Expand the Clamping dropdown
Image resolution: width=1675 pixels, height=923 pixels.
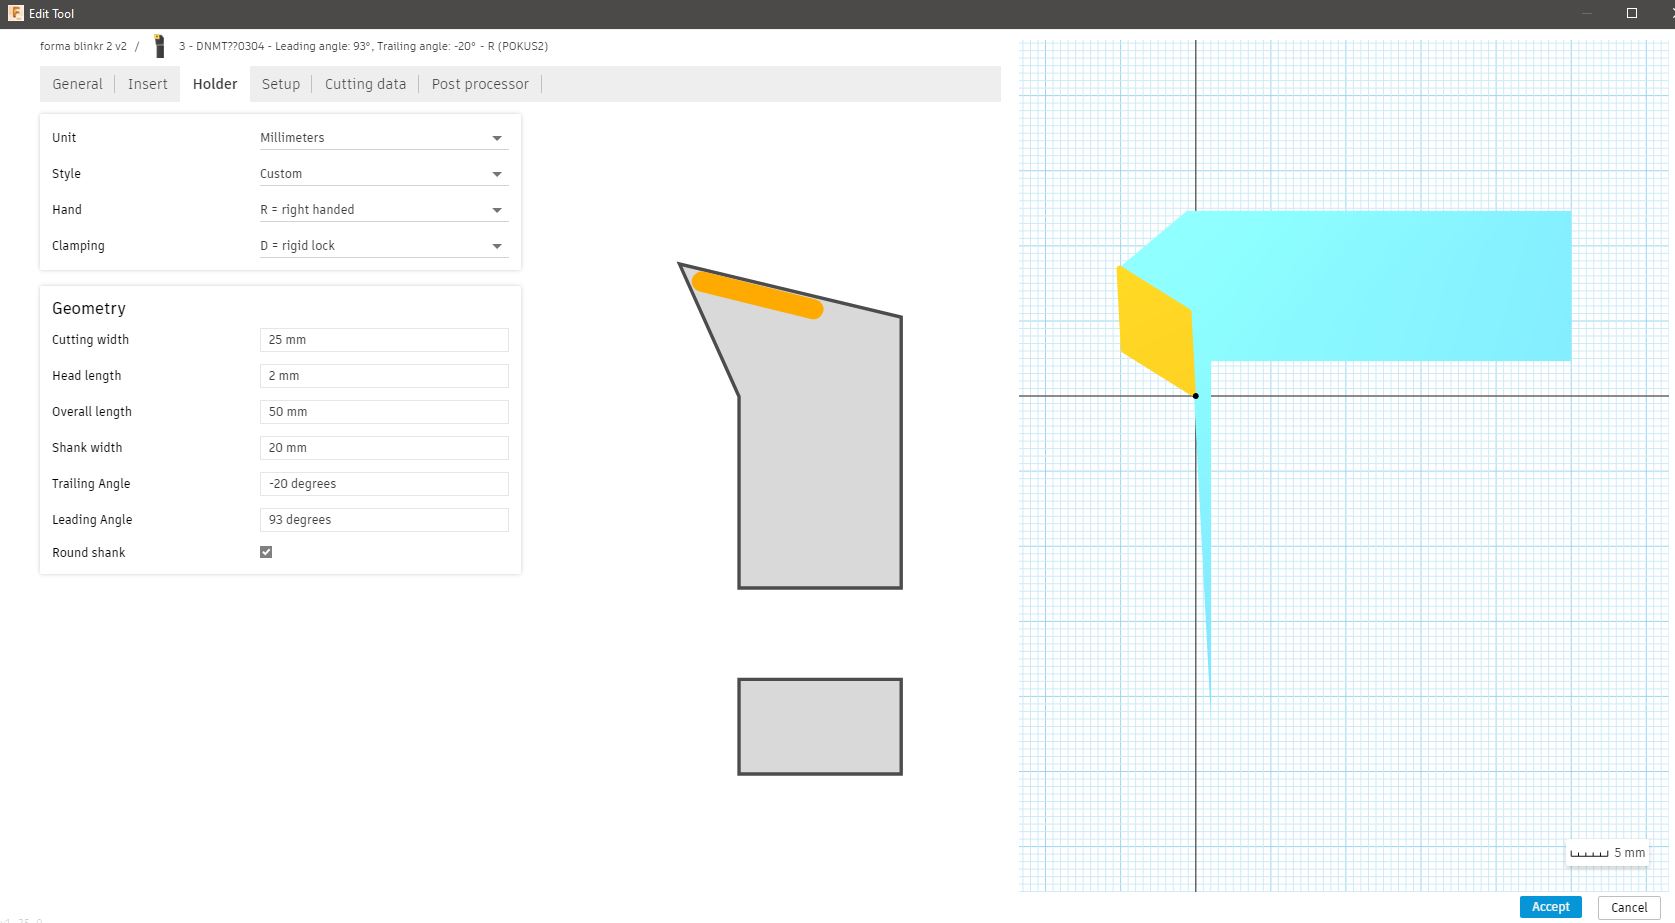(383, 246)
